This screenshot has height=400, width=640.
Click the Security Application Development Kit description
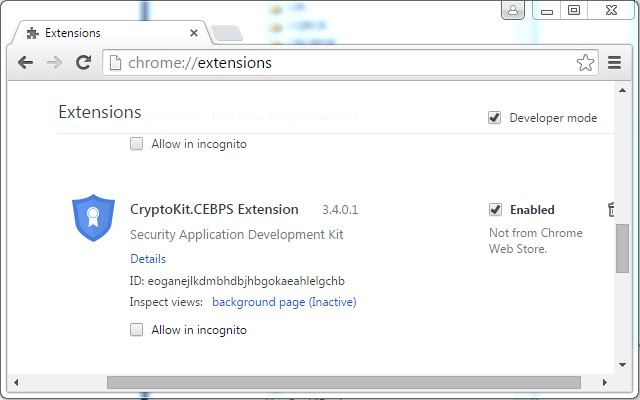[x=237, y=235]
